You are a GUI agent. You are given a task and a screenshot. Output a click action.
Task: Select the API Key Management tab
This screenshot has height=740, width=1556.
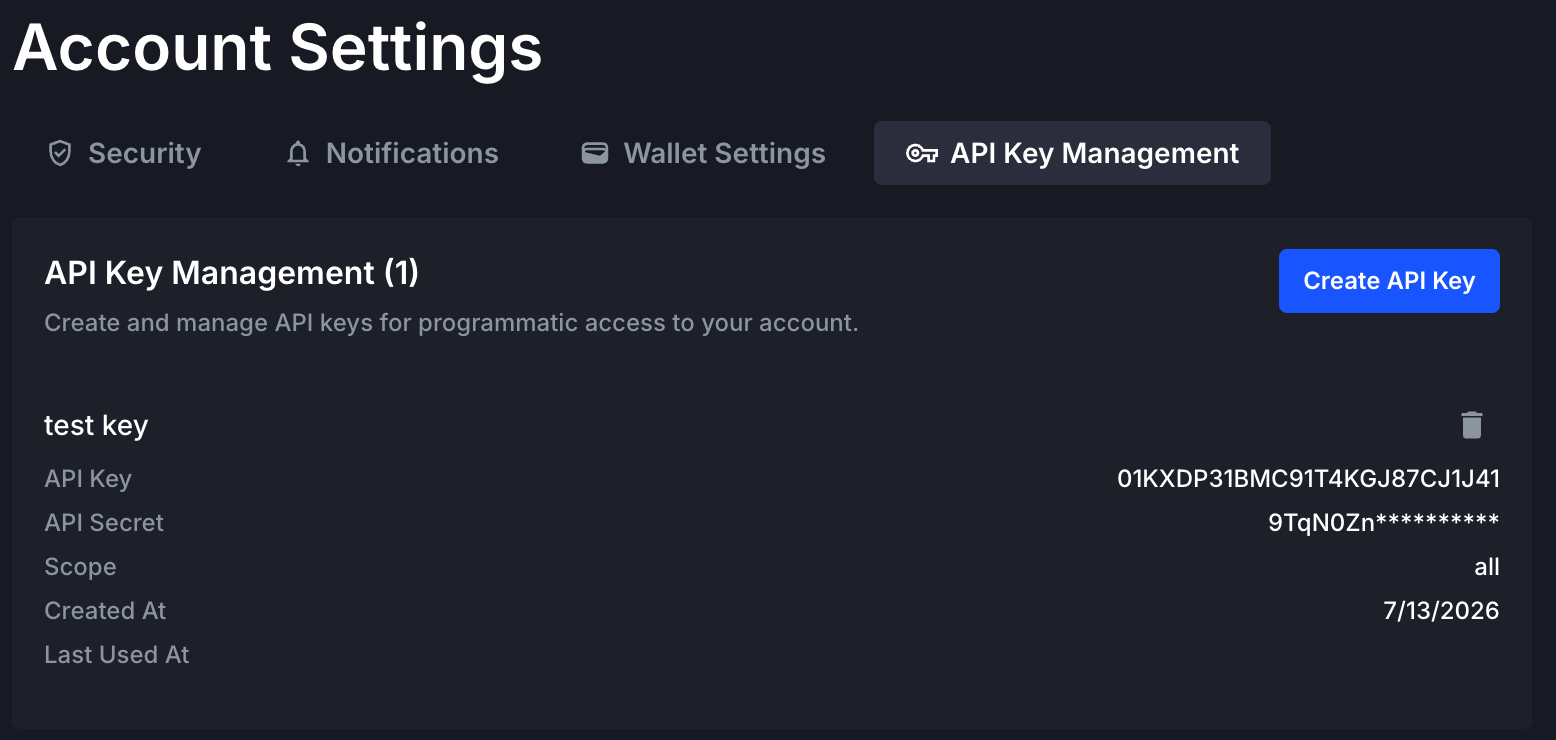[x=1072, y=153]
